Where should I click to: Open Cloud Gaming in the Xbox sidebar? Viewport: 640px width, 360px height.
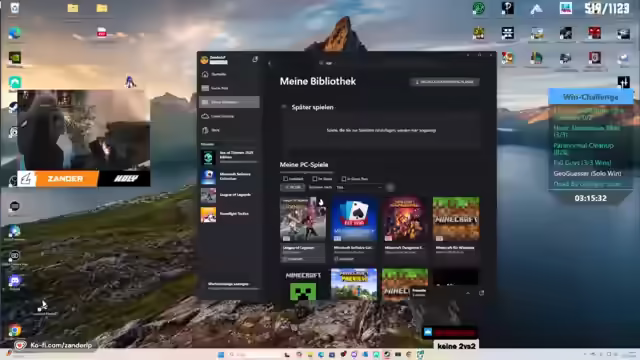pyautogui.click(x=229, y=116)
